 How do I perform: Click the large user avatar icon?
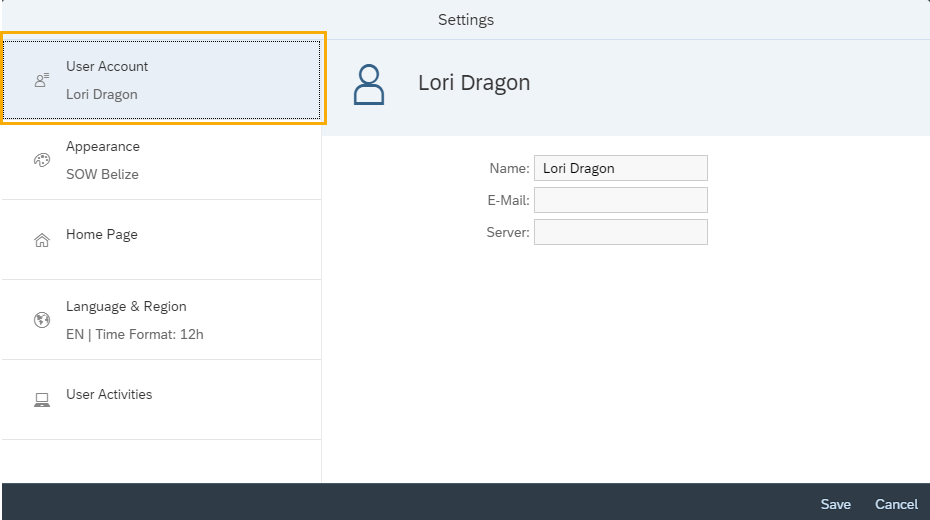(369, 85)
